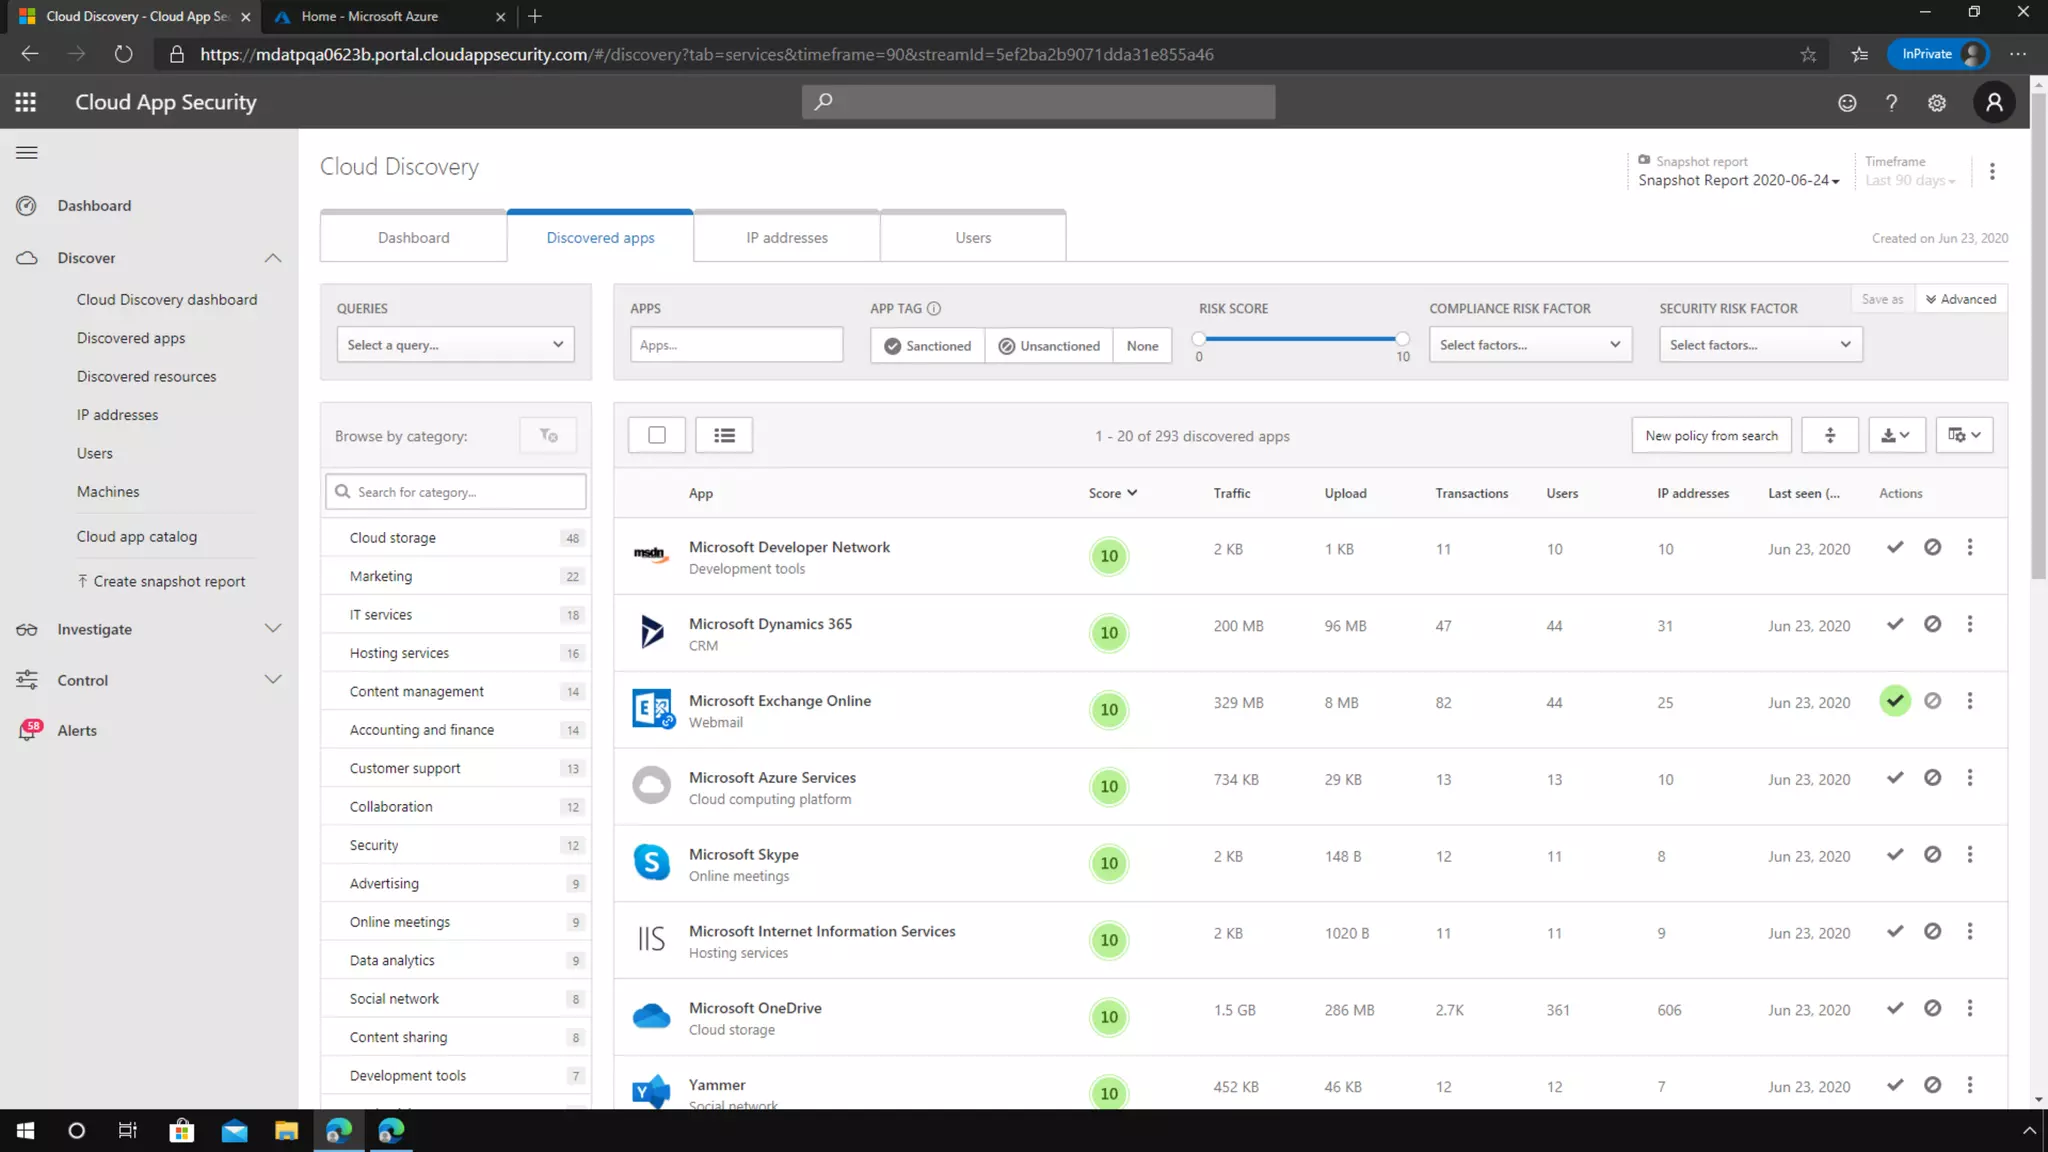Open the app launcher waffle menu
This screenshot has width=2048, height=1152.
(26, 102)
